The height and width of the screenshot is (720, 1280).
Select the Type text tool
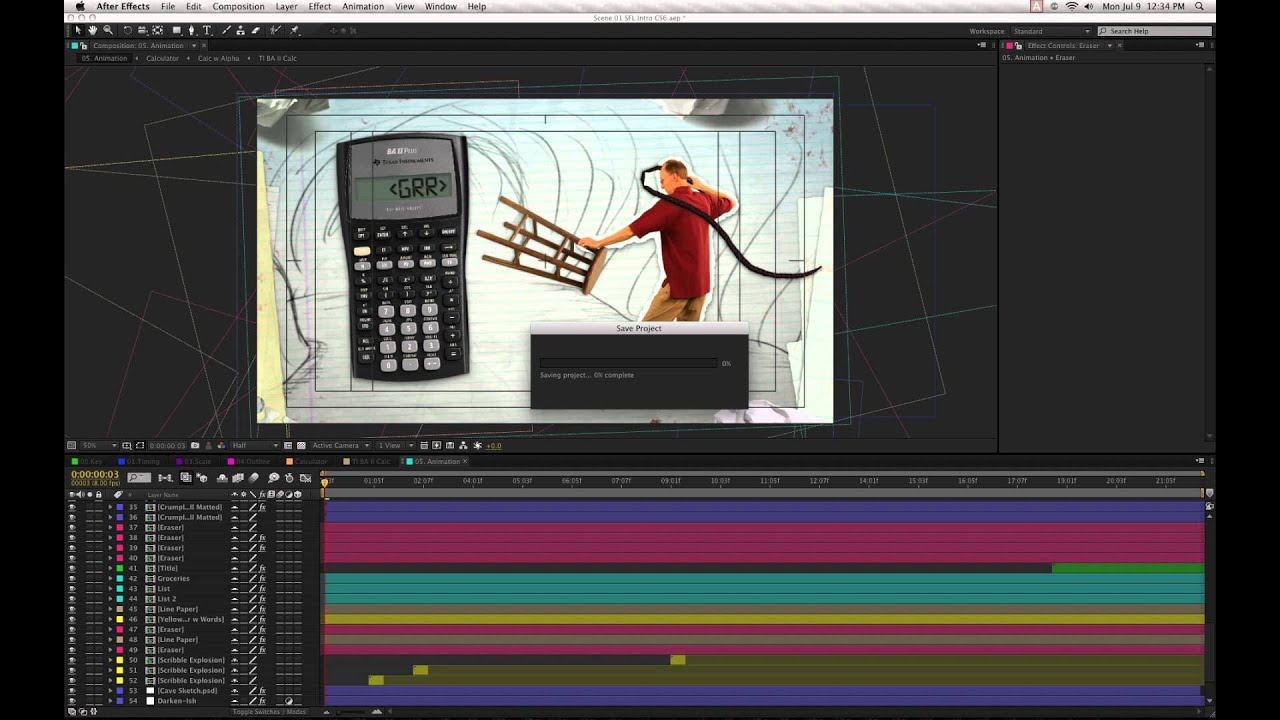(x=207, y=31)
